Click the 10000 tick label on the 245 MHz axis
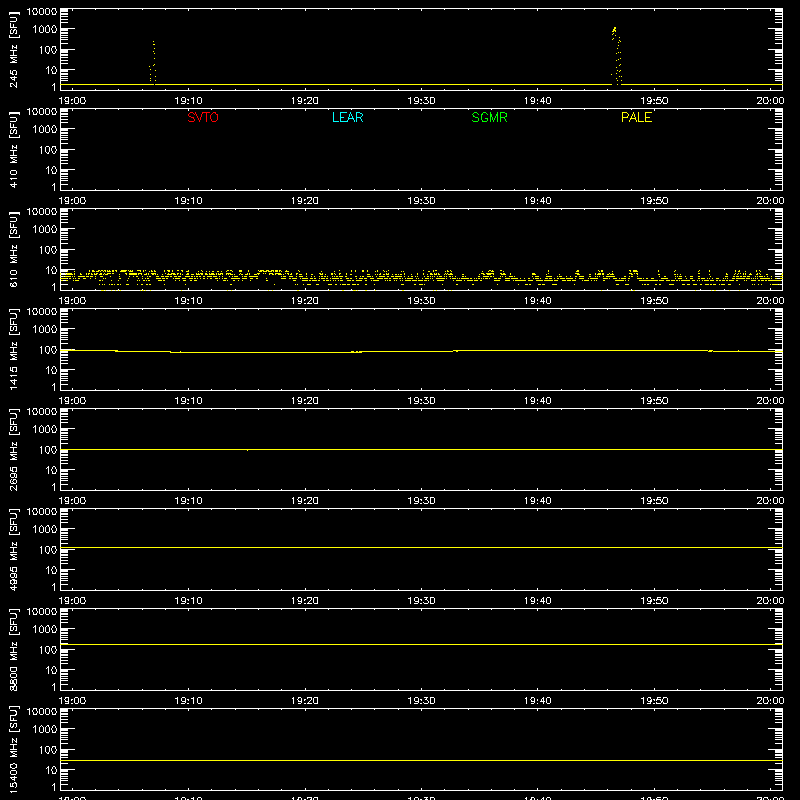The width and height of the screenshot is (800, 800). coord(42,12)
